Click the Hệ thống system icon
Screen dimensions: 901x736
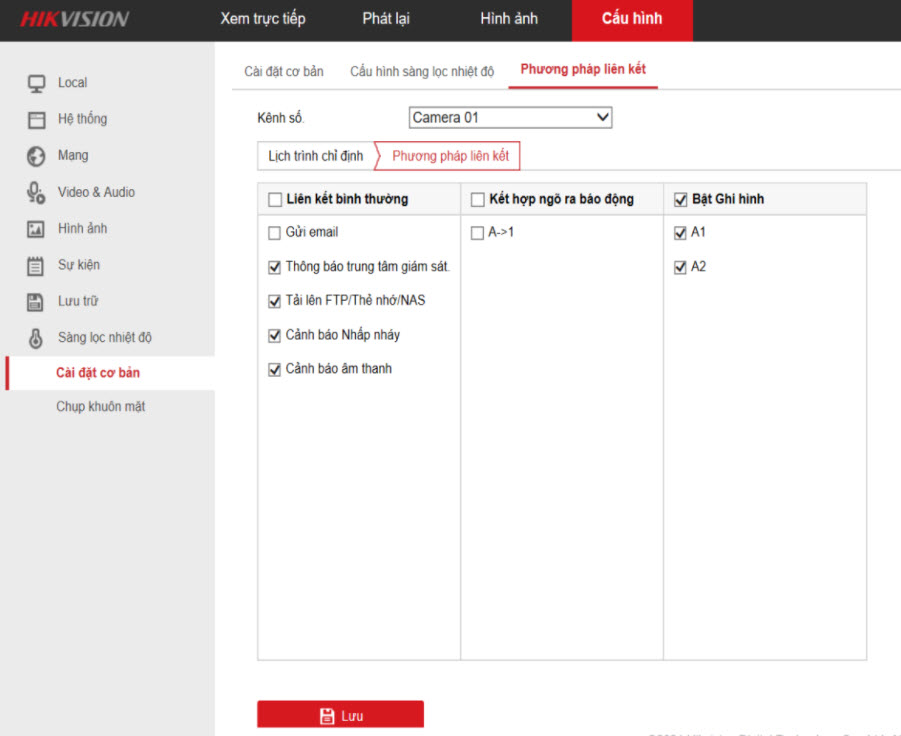pyautogui.click(x=36, y=120)
